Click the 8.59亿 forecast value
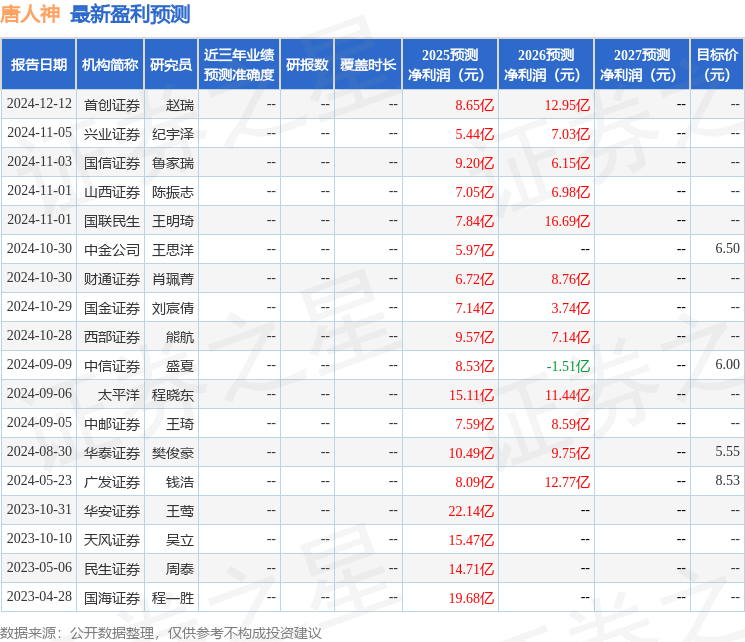The height and width of the screenshot is (642, 745). [x=570, y=424]
